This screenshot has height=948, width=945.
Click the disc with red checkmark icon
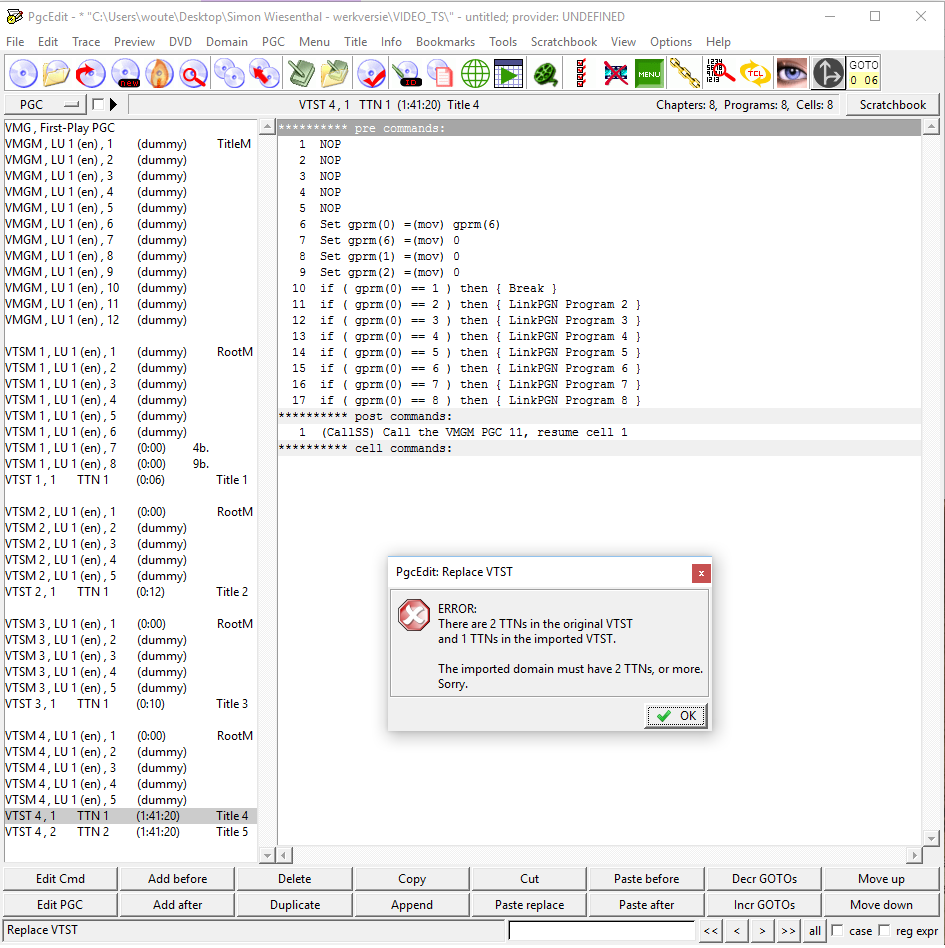pos(371,74)
